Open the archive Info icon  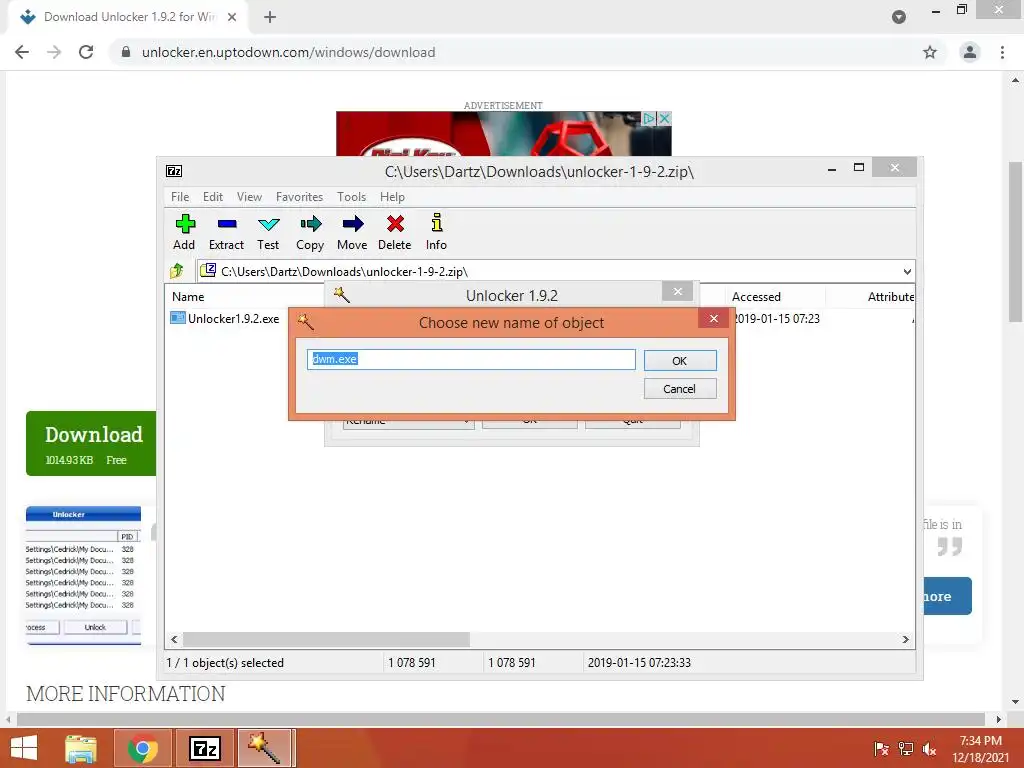436,232
